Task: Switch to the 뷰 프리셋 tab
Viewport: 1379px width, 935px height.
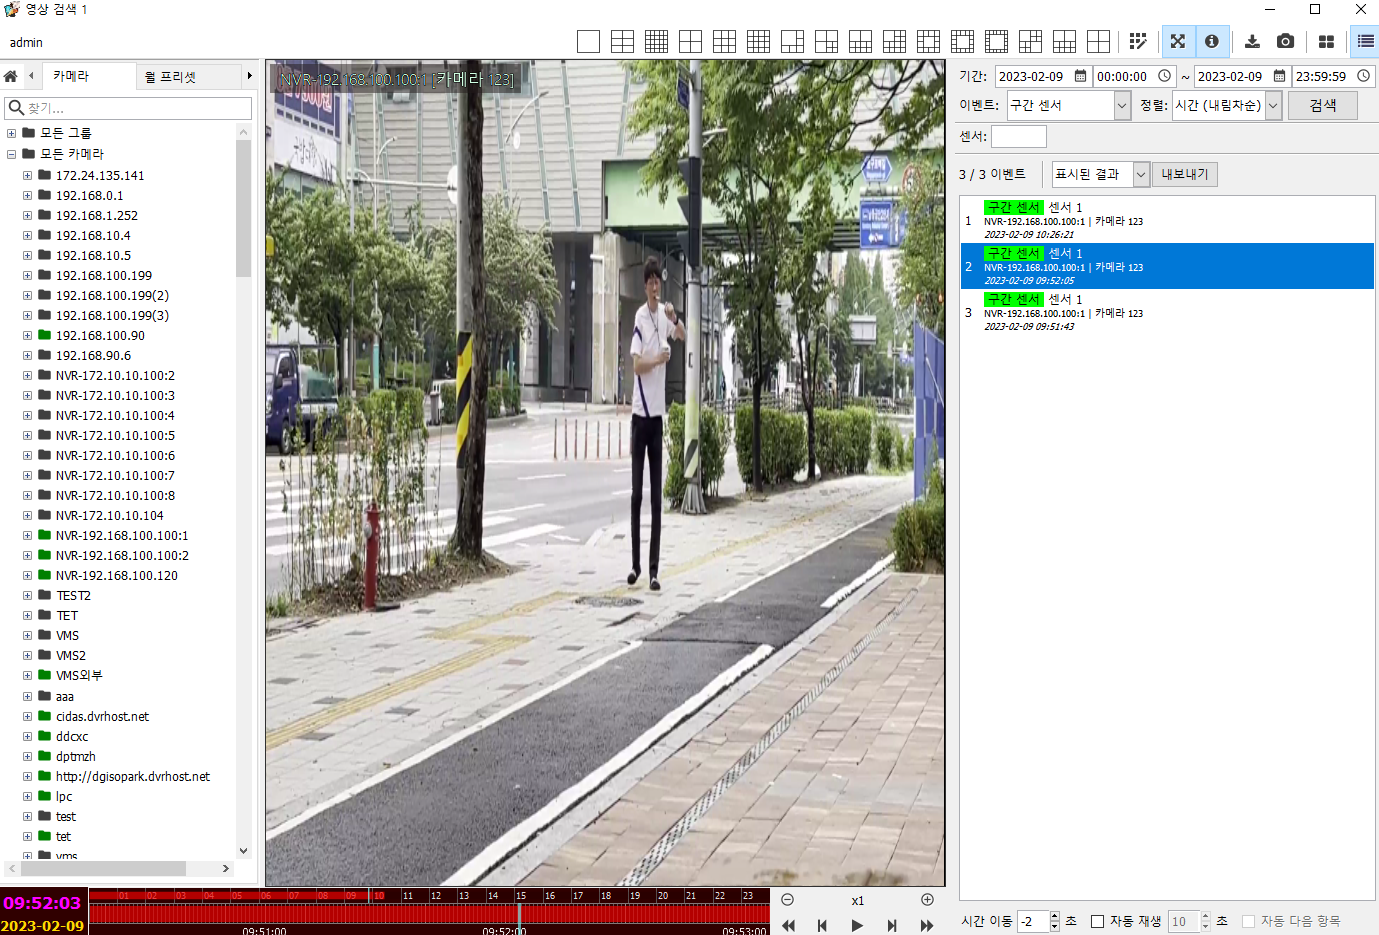Action: click(x=170, y=76)
